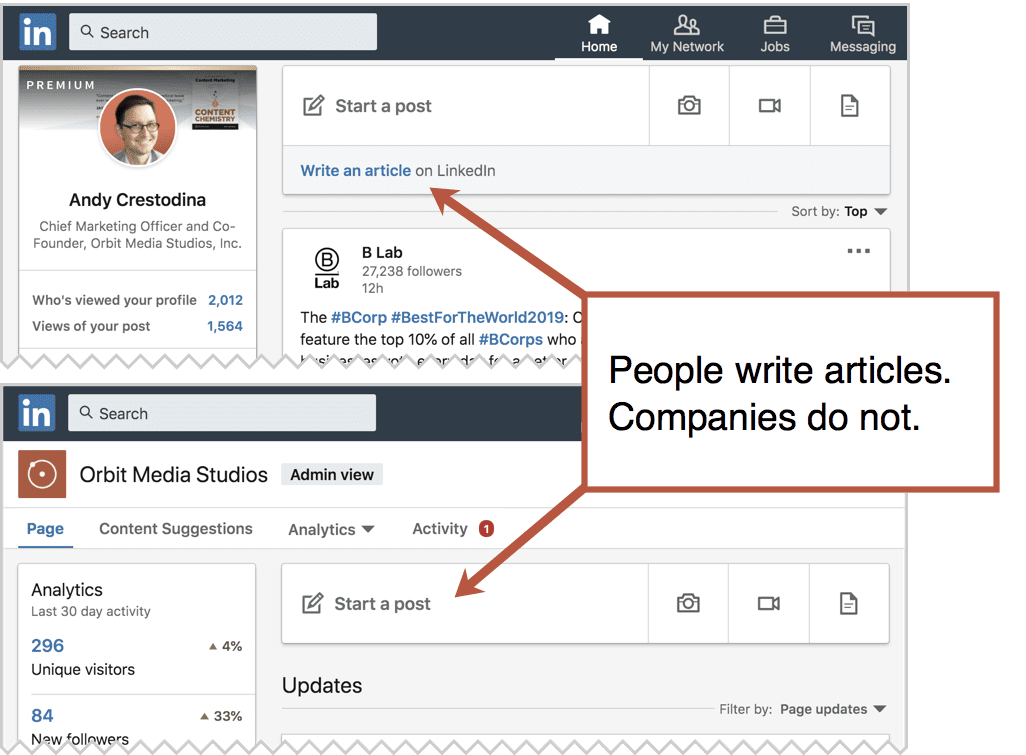
Task: Click the document icon in the Orbit Media page post box
Action: 848,603
